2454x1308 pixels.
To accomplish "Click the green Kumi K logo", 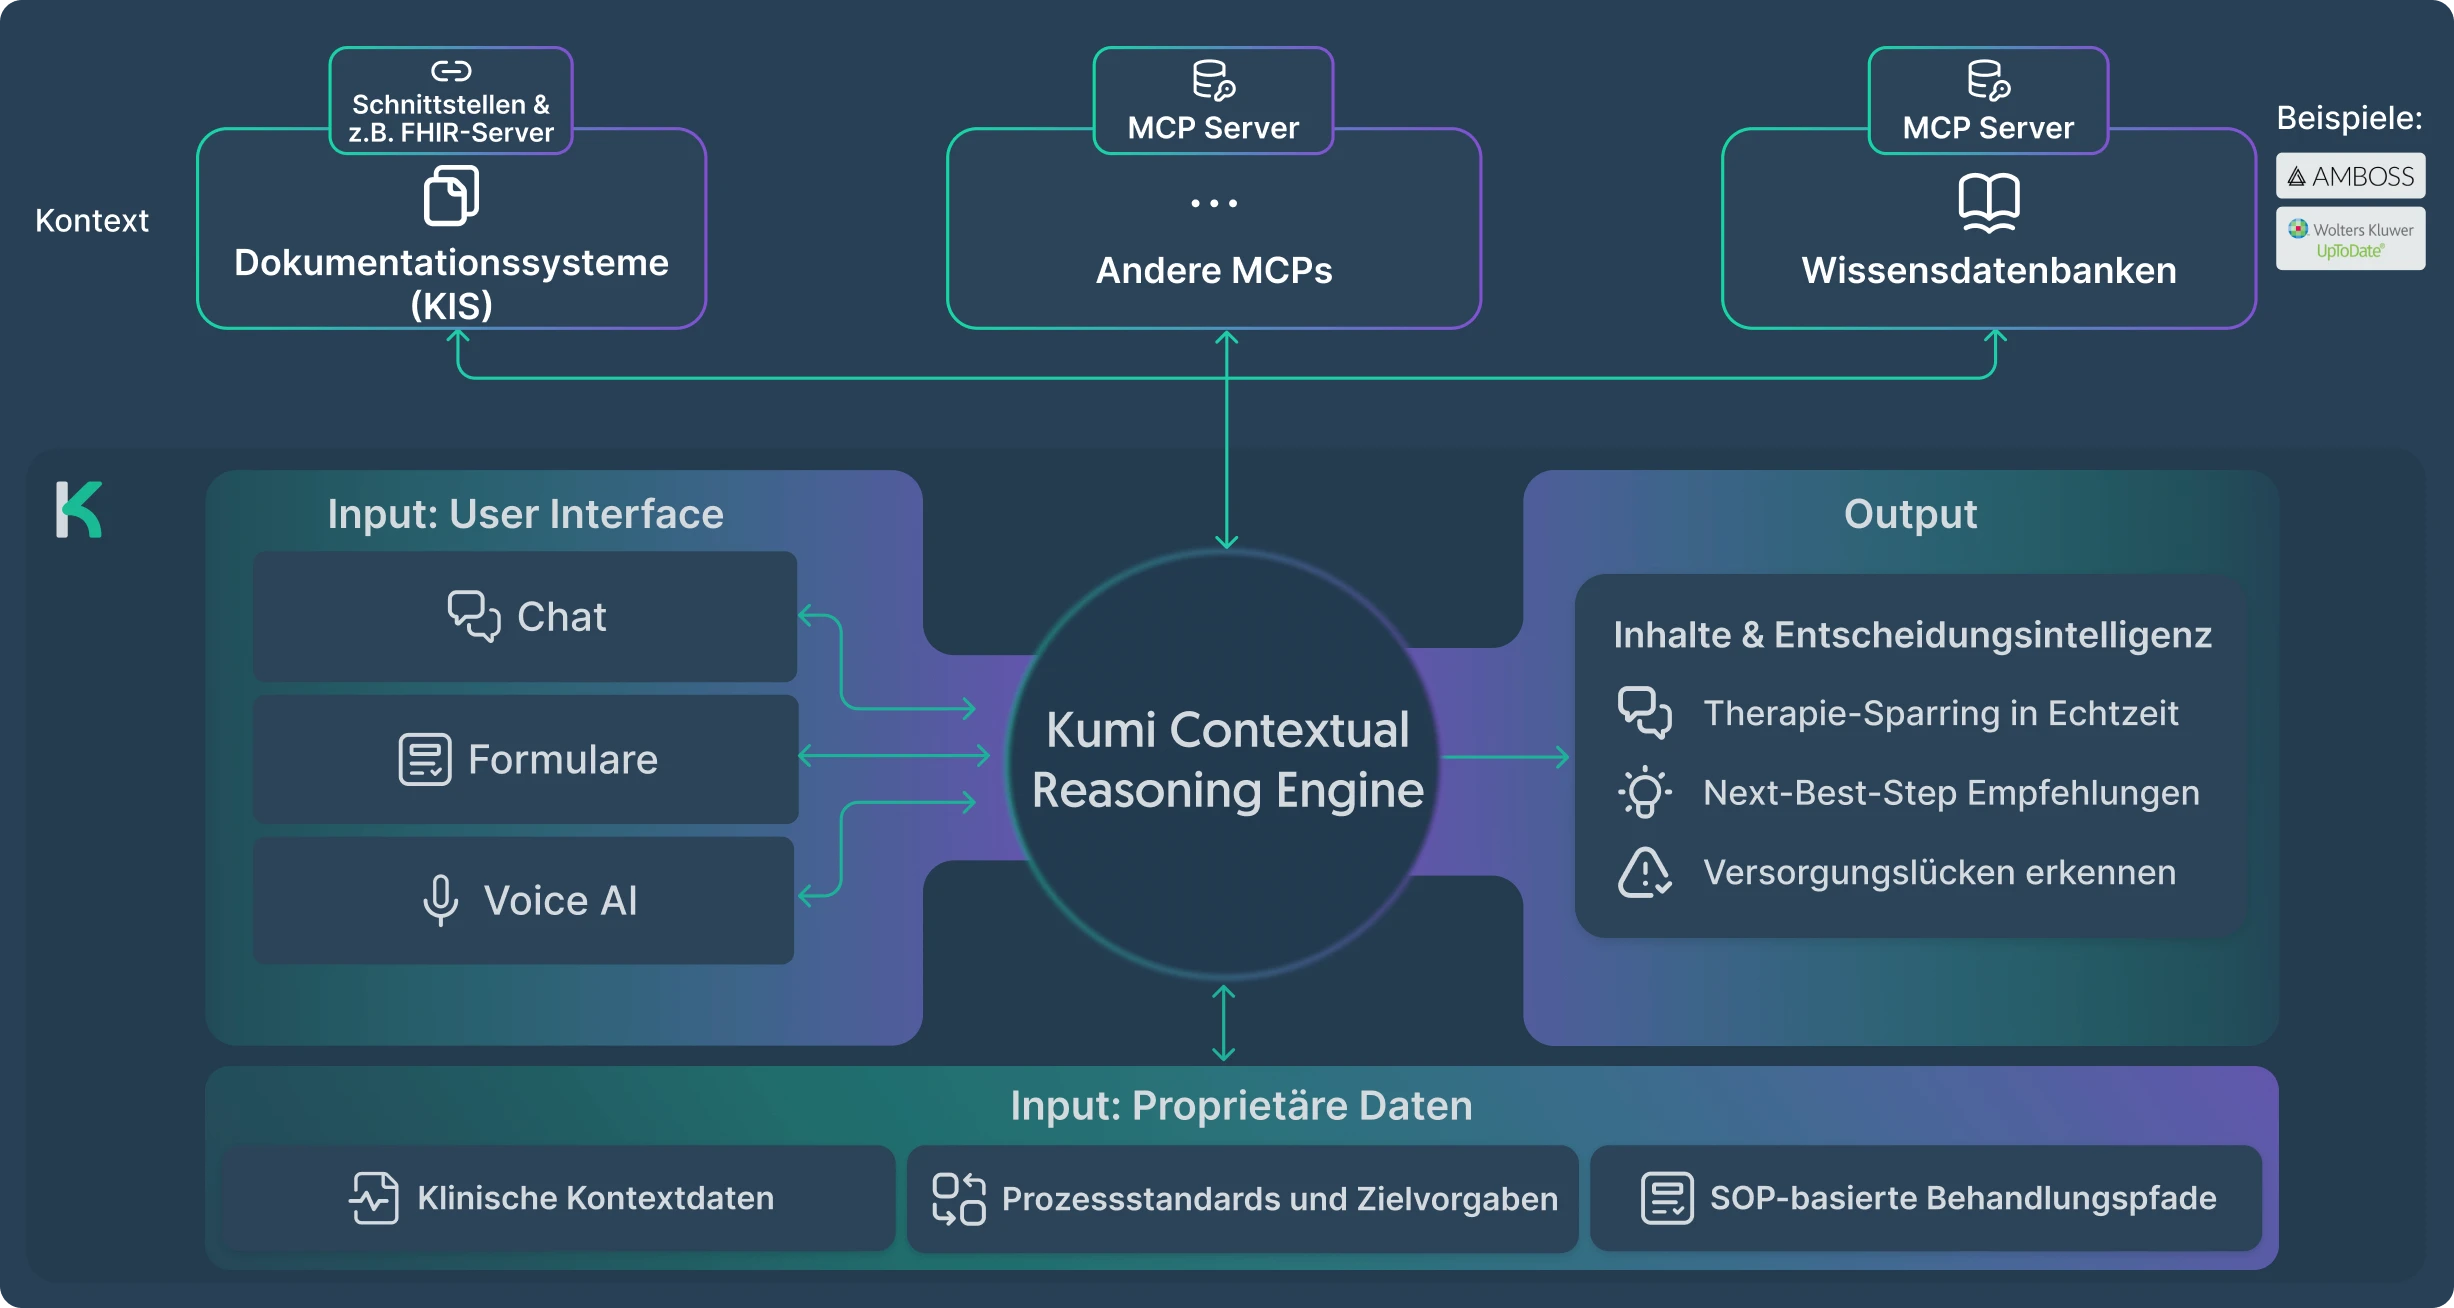I will pyautogui.click(x=79, y=510).
